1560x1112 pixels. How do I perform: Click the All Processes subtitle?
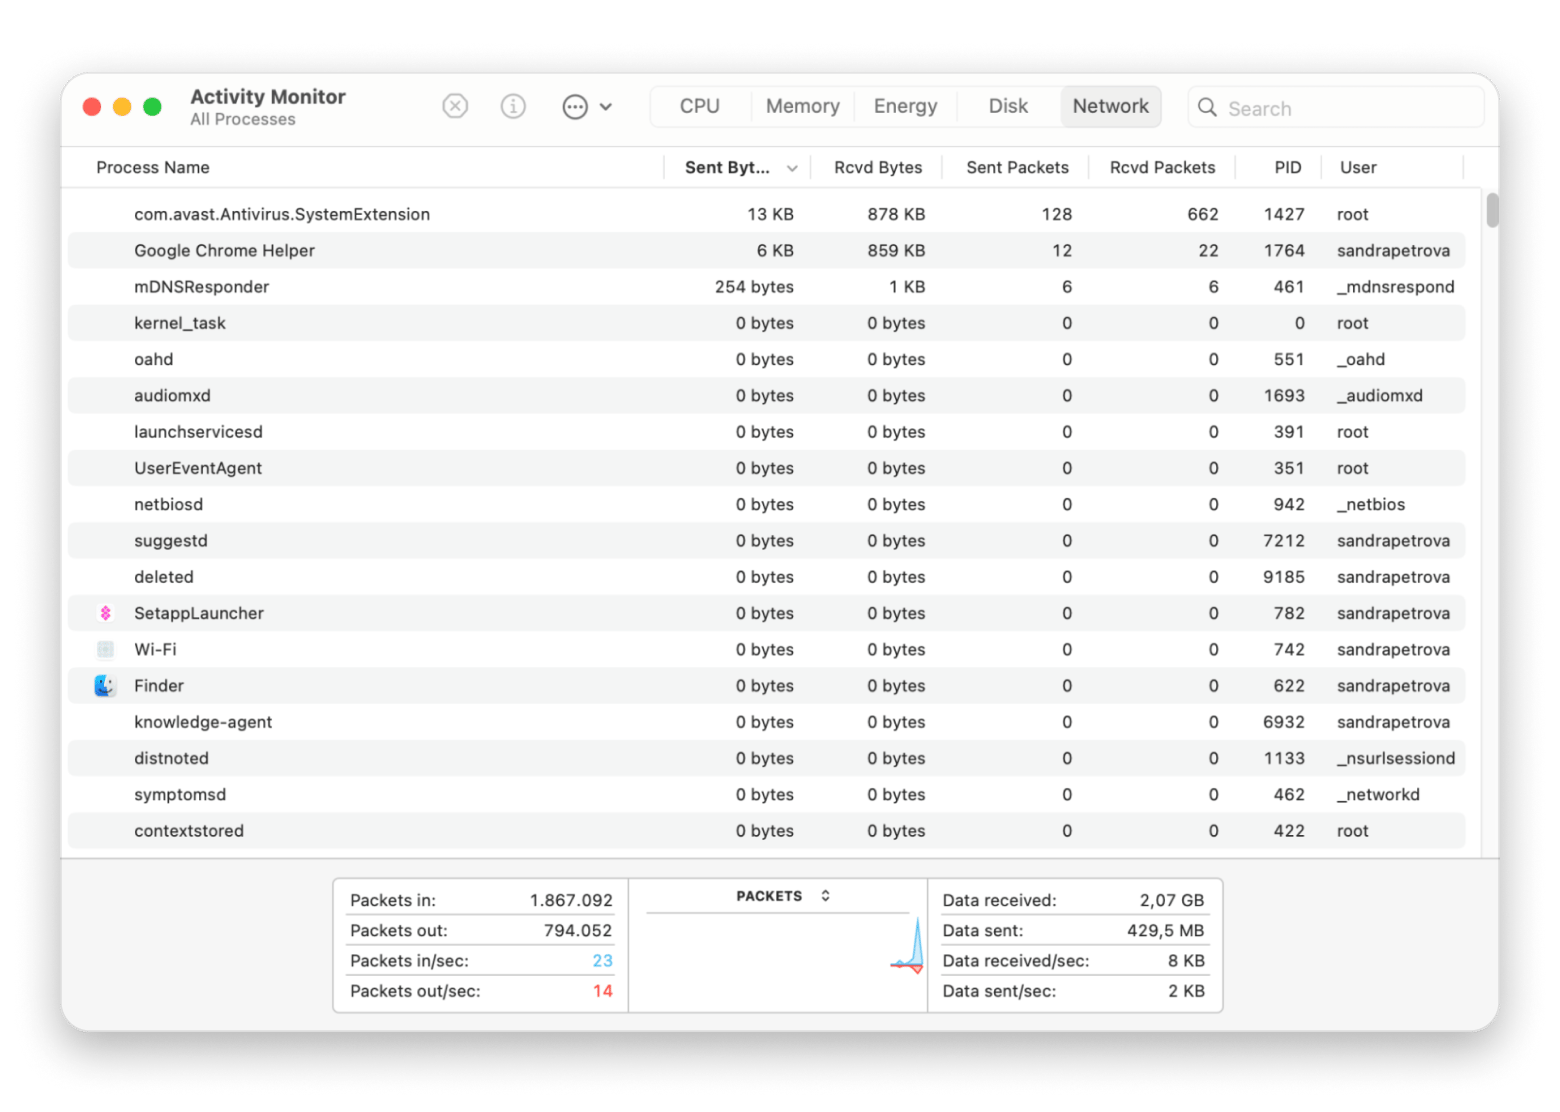[243, 119]
